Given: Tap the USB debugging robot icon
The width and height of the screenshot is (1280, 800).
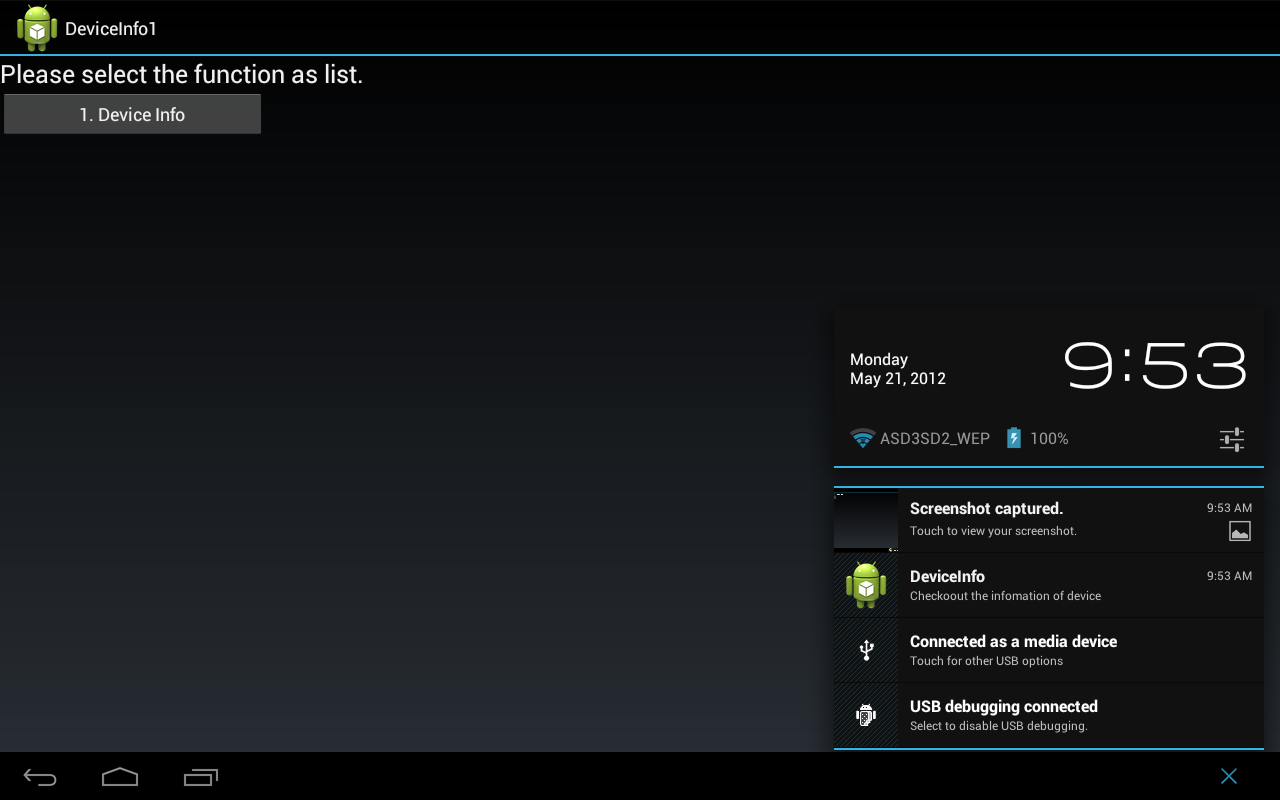Looking at the screenshot, I should 865,714.
